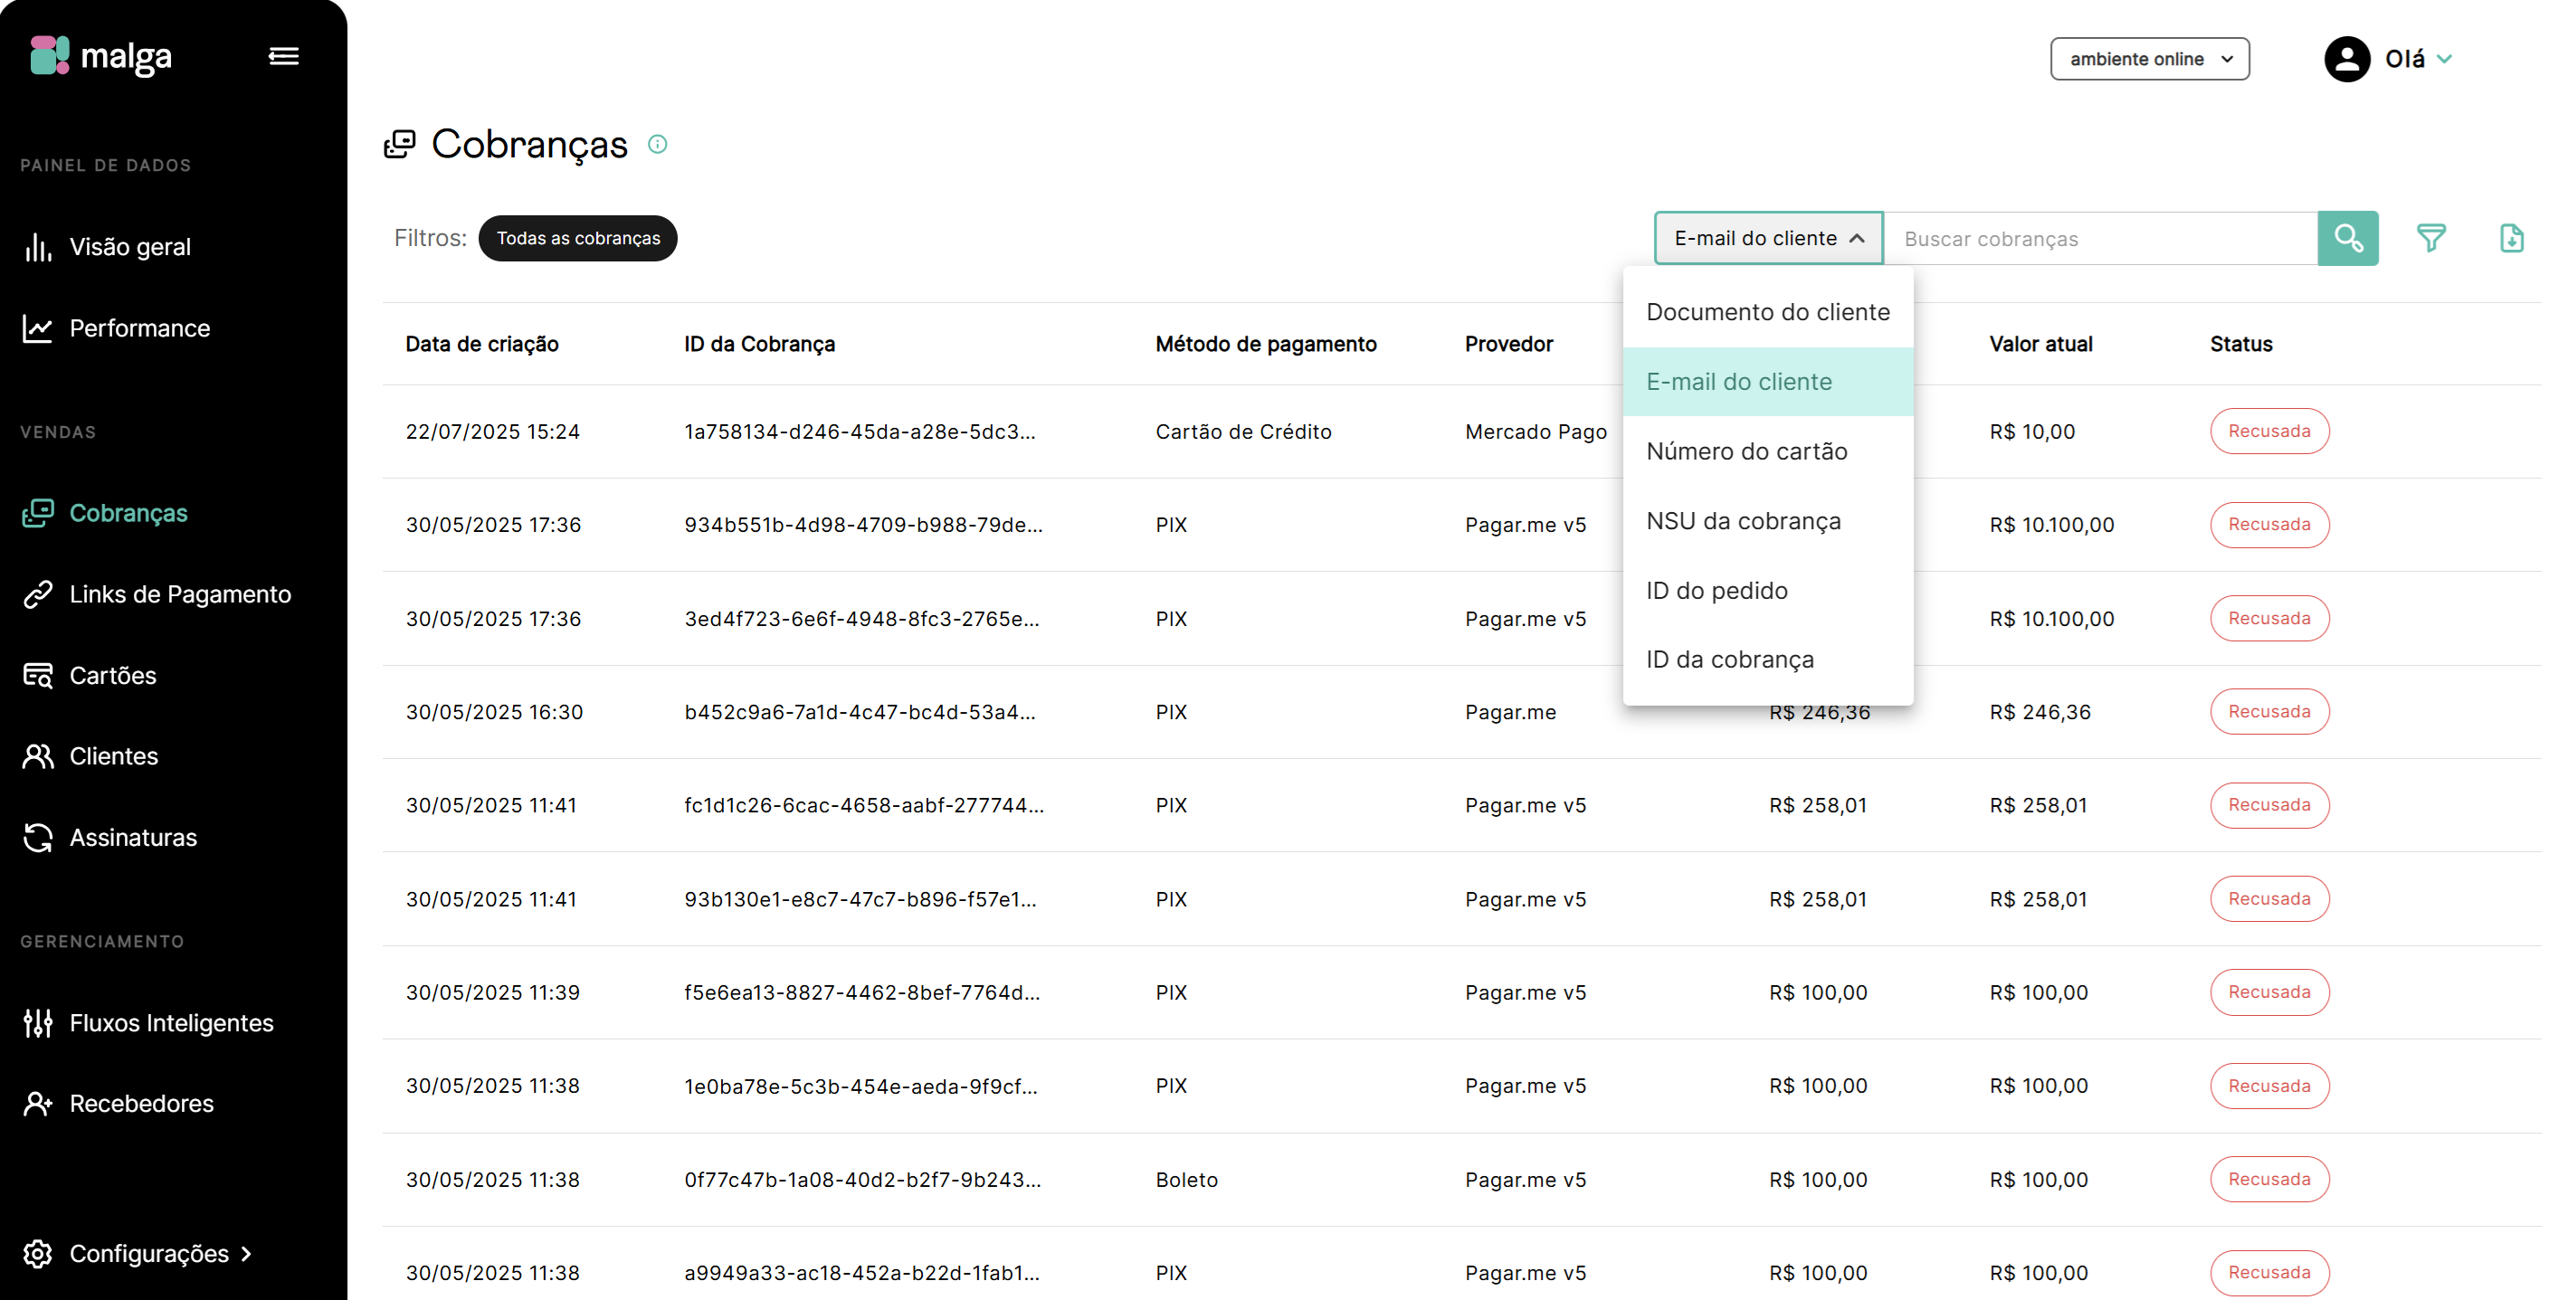Open Links de Pagamento section
2576x1300 pixels.
coord(180,594)
